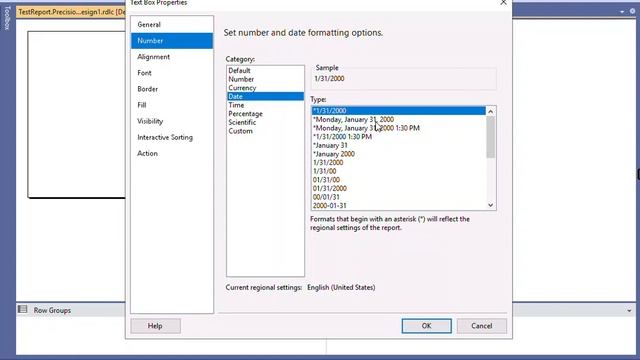Select the 01/31/00 format
The height and width of the screenshot is (360, 640).
coord(398,180)
